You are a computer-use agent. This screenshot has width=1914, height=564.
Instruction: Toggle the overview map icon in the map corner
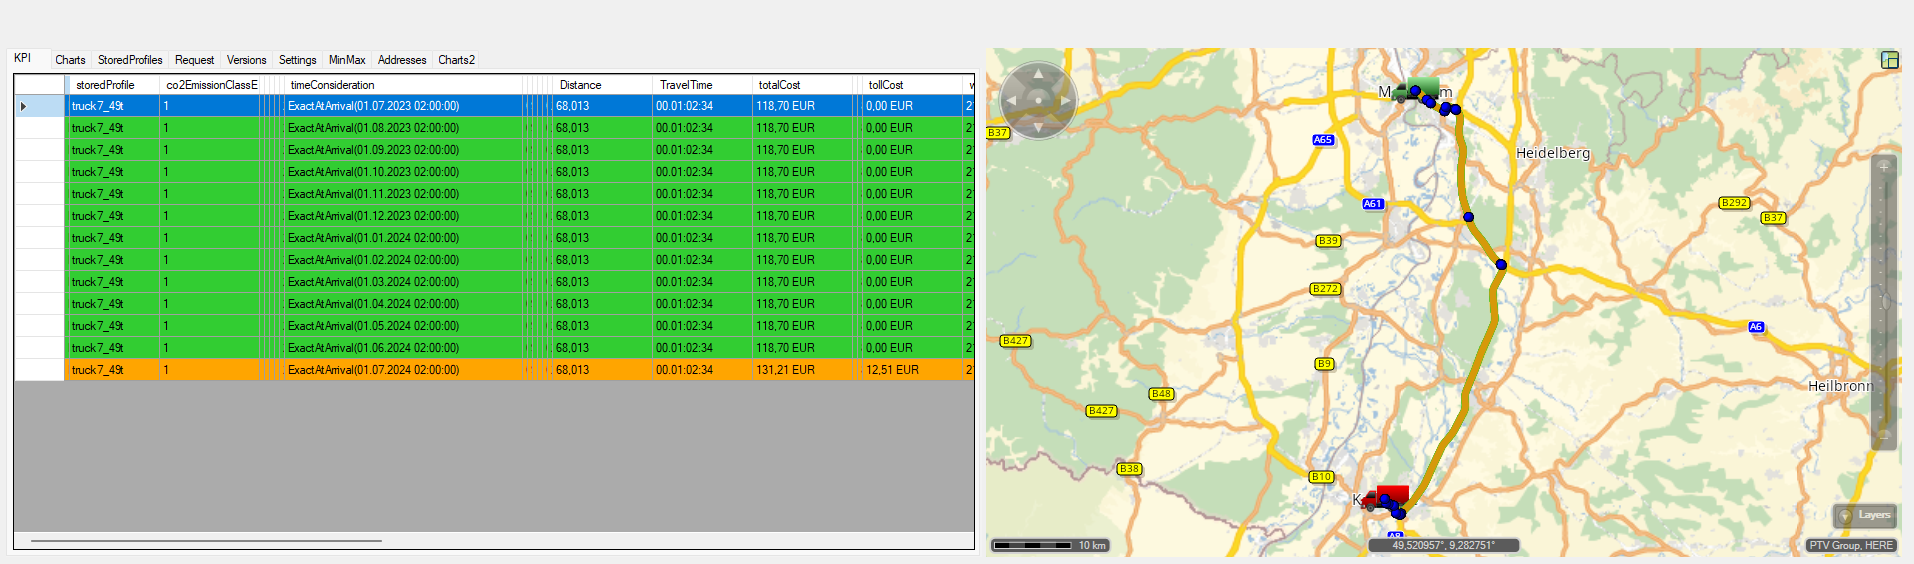[x=1889, y=60]
